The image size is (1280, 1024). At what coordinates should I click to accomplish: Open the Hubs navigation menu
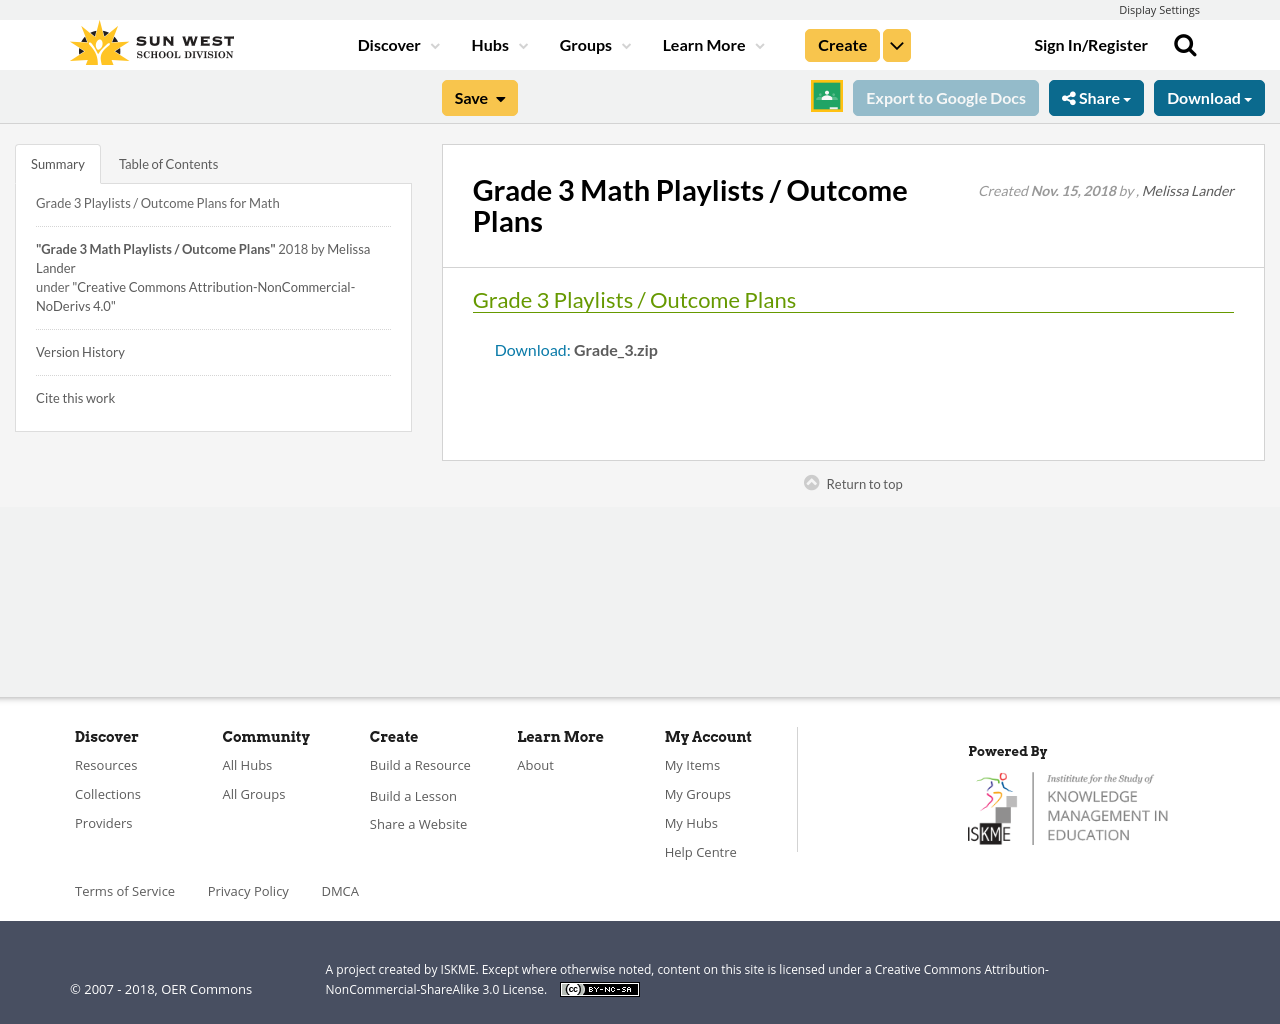pyautogui.click(x=499, y=45)
